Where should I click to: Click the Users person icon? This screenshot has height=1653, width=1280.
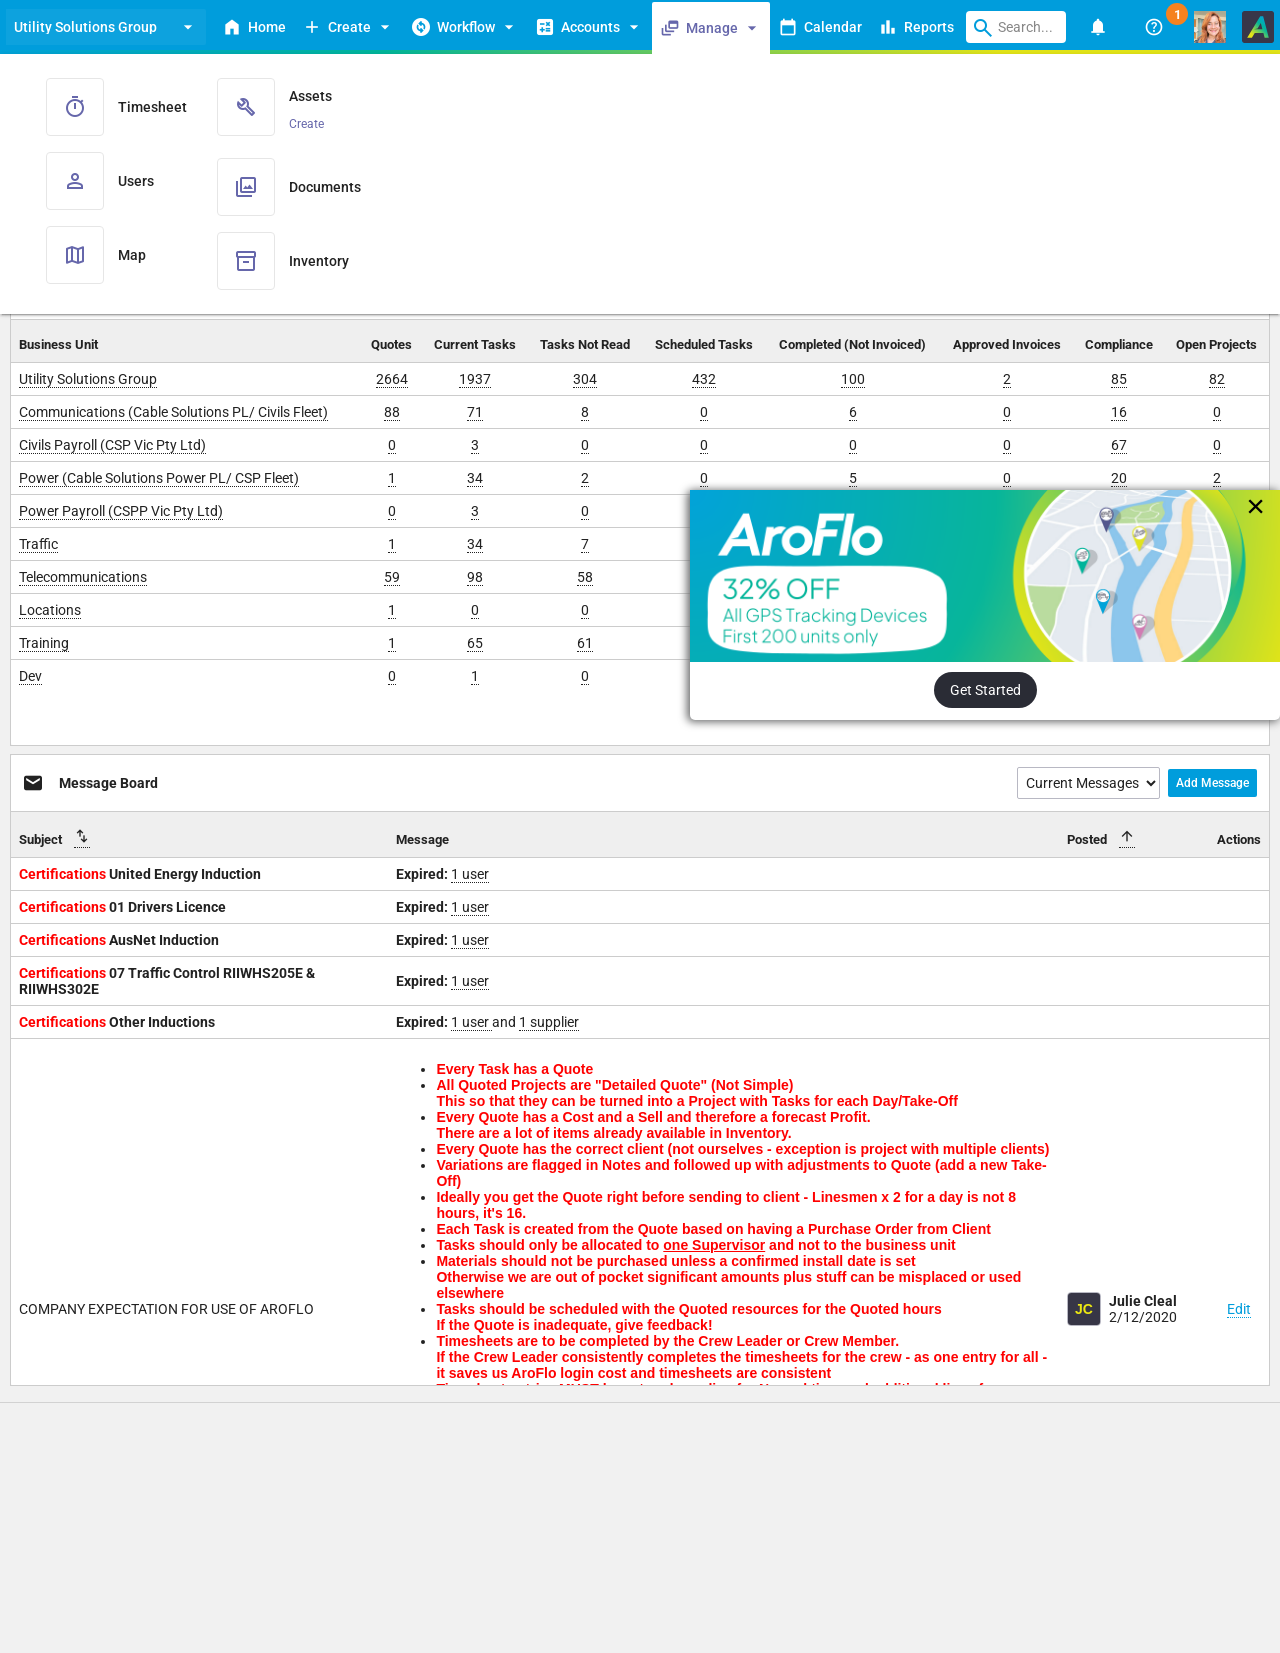click(x=75, y=181)
